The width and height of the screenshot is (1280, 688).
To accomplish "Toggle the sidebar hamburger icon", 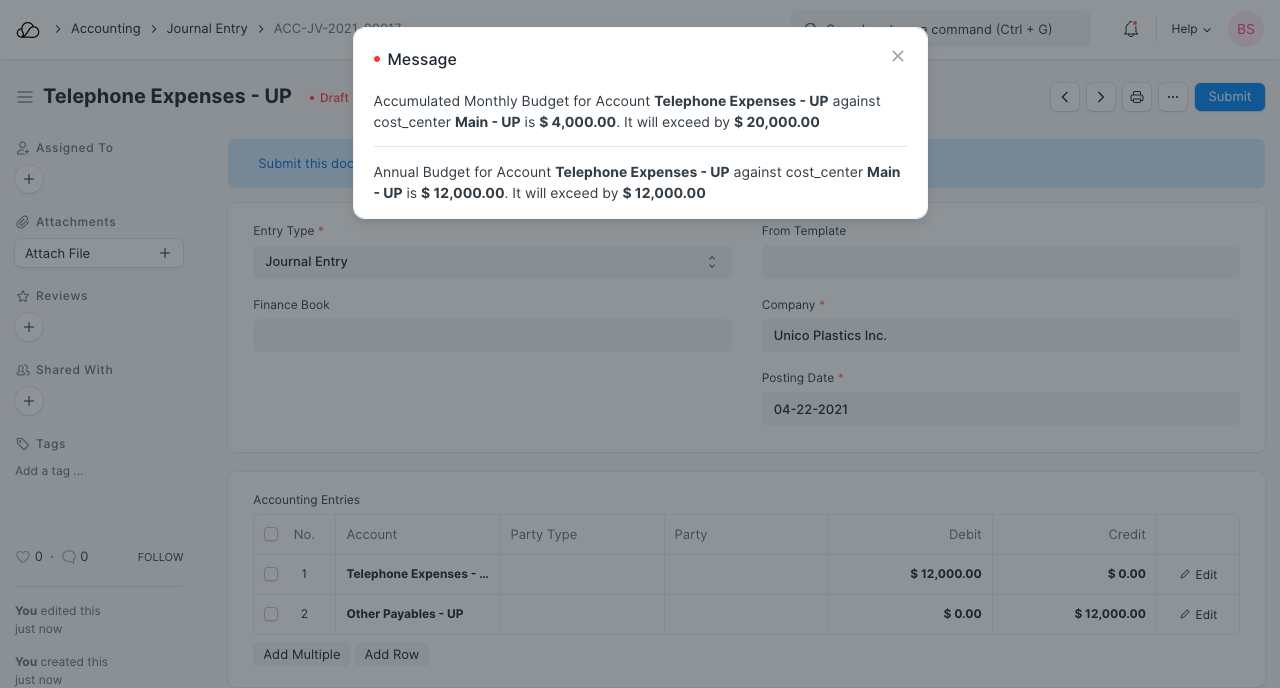I will (x=25, y=97).
